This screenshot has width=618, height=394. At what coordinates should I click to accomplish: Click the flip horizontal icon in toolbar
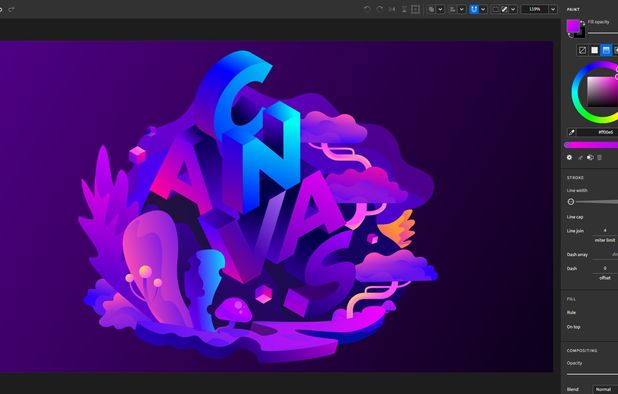(x=392, y=9)
